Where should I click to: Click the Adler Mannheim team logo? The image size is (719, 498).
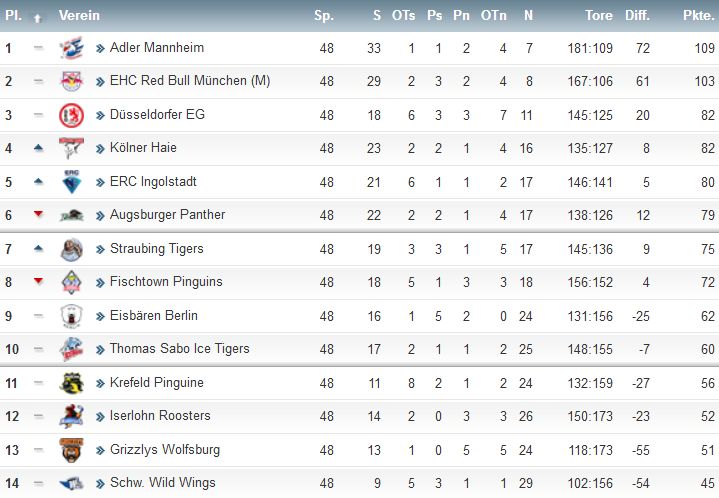[x=72, y=48]
